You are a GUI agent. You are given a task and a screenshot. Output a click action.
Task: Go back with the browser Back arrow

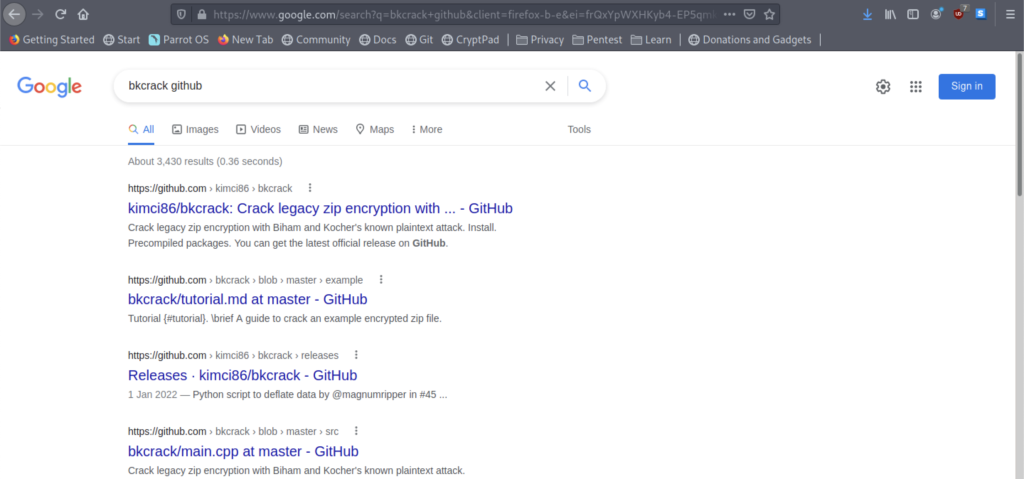(14, 14)
